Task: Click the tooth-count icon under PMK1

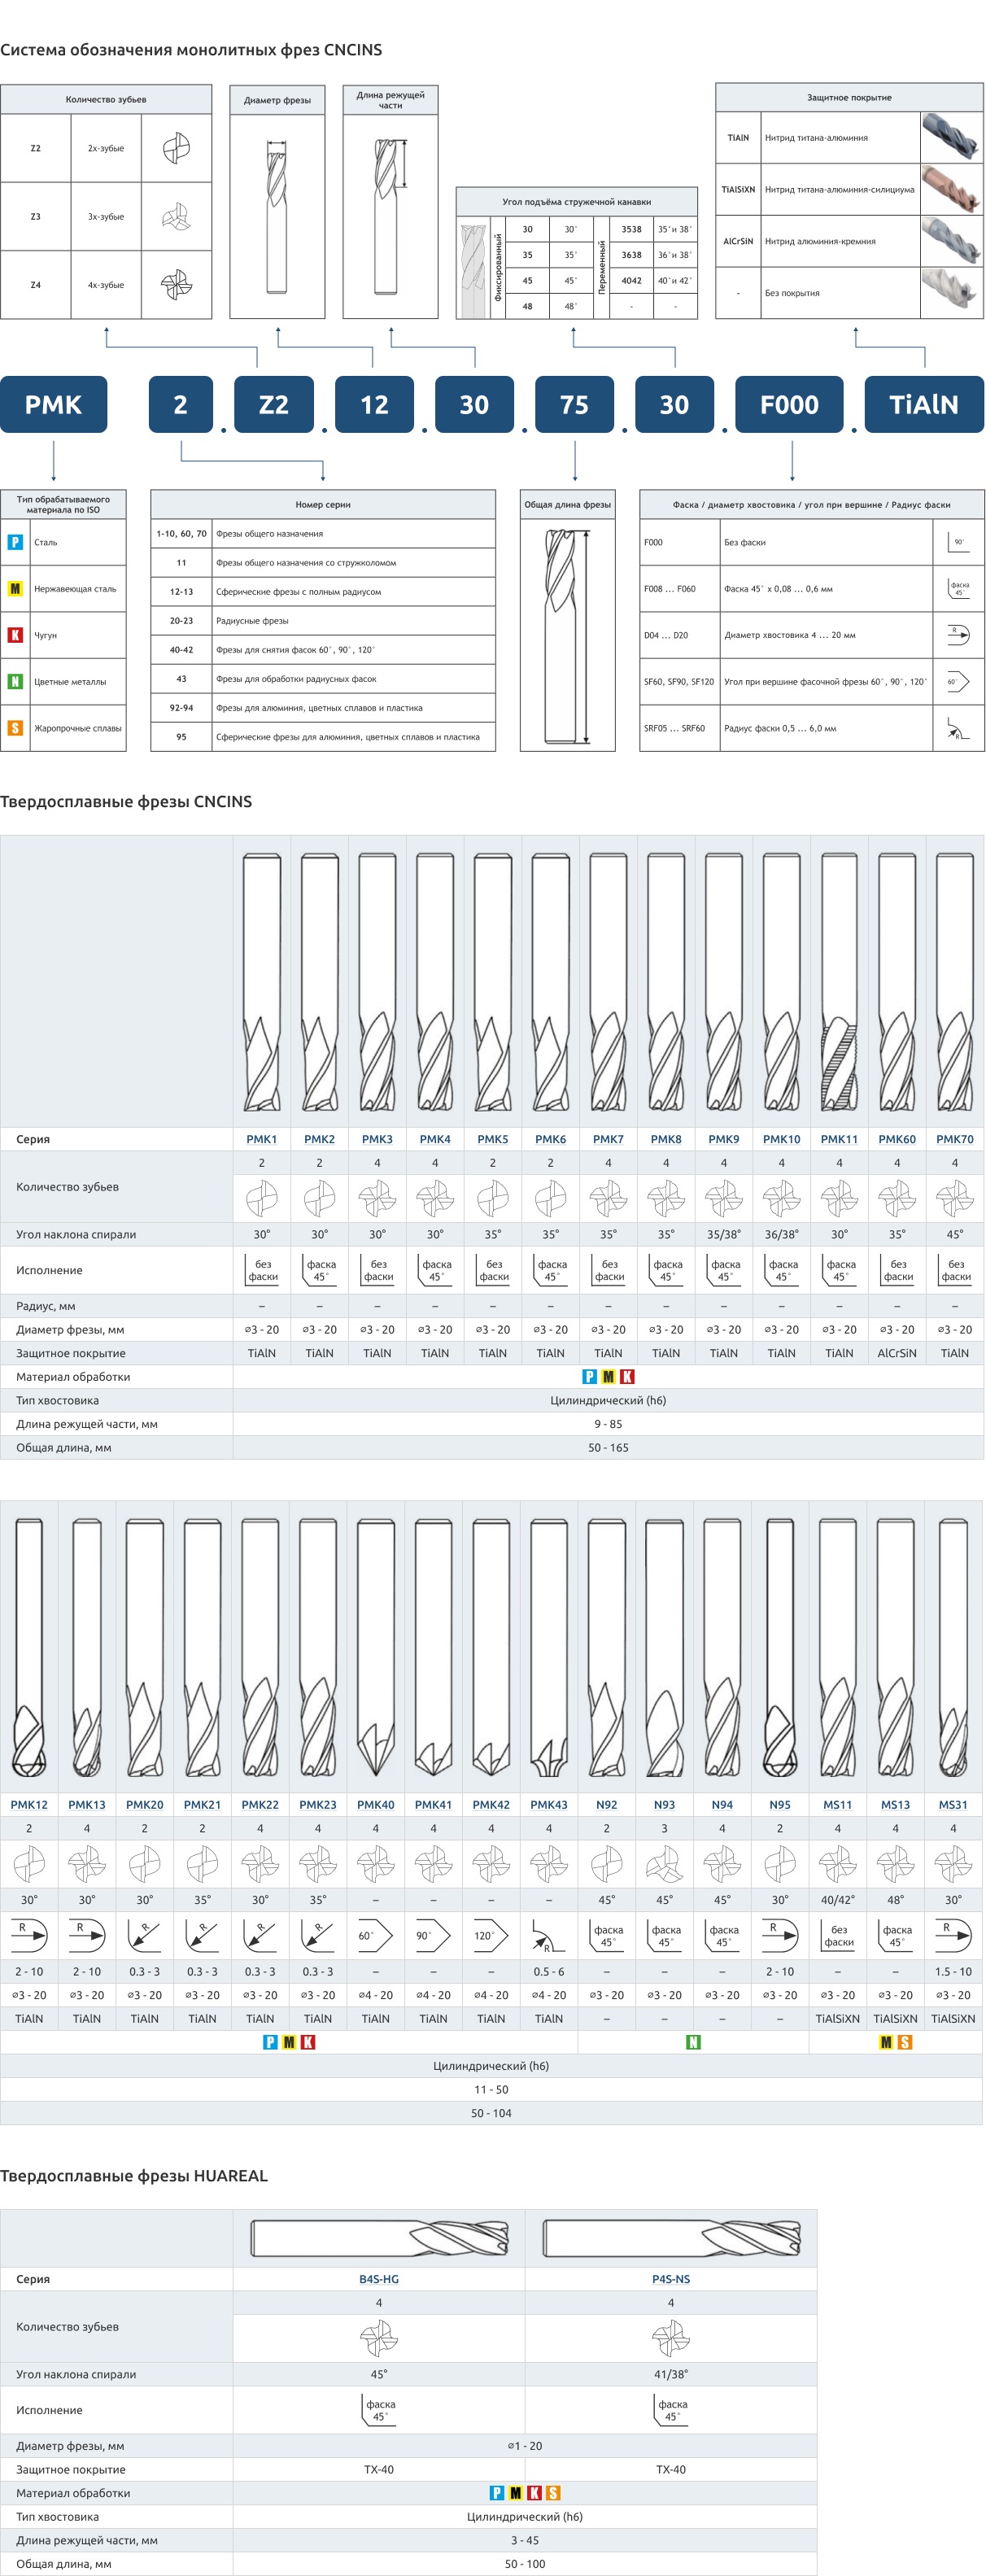Action: [x=262, y=1197]
